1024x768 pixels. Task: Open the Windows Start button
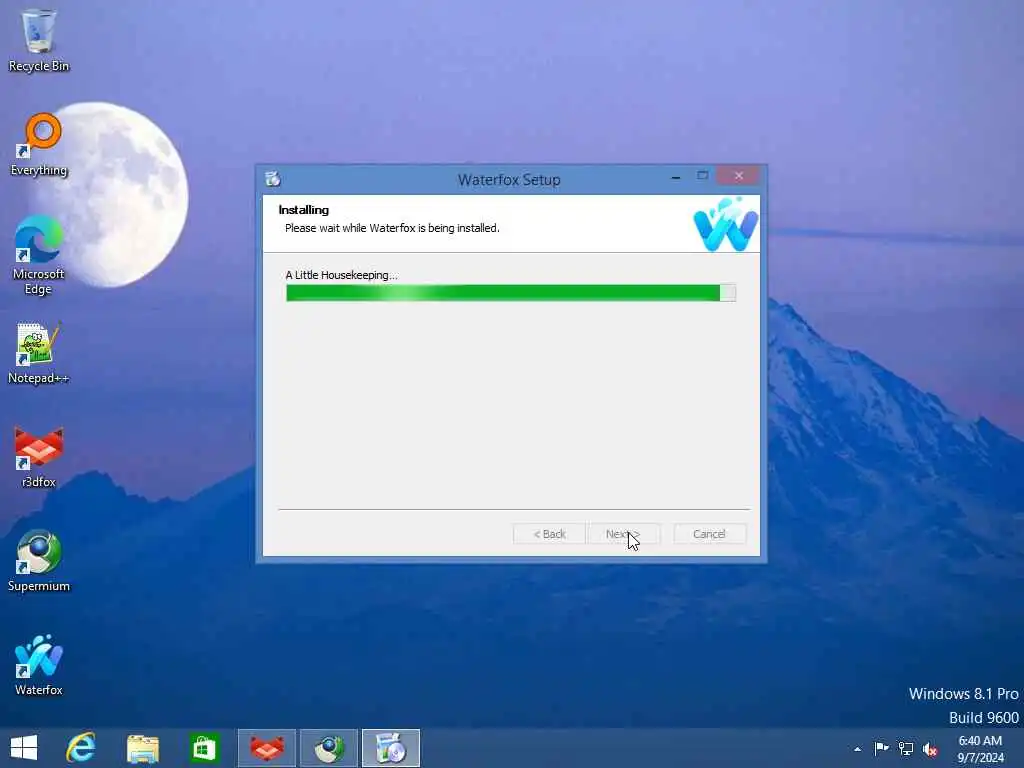24,748
